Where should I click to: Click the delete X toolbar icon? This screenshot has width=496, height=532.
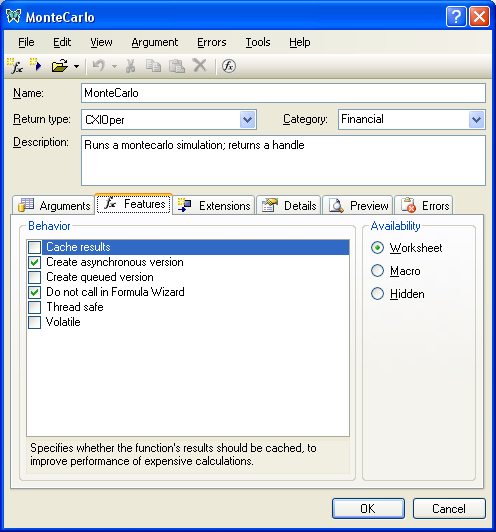coord(200,65)
